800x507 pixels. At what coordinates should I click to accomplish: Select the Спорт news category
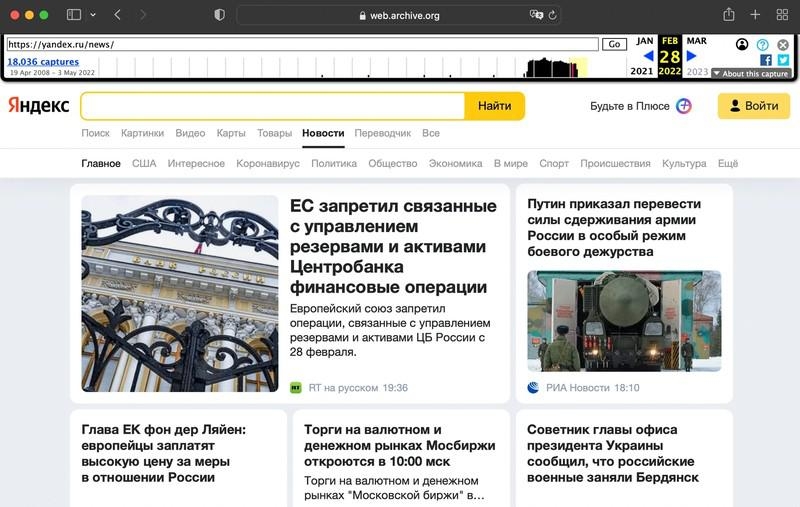tap(554, 163)
